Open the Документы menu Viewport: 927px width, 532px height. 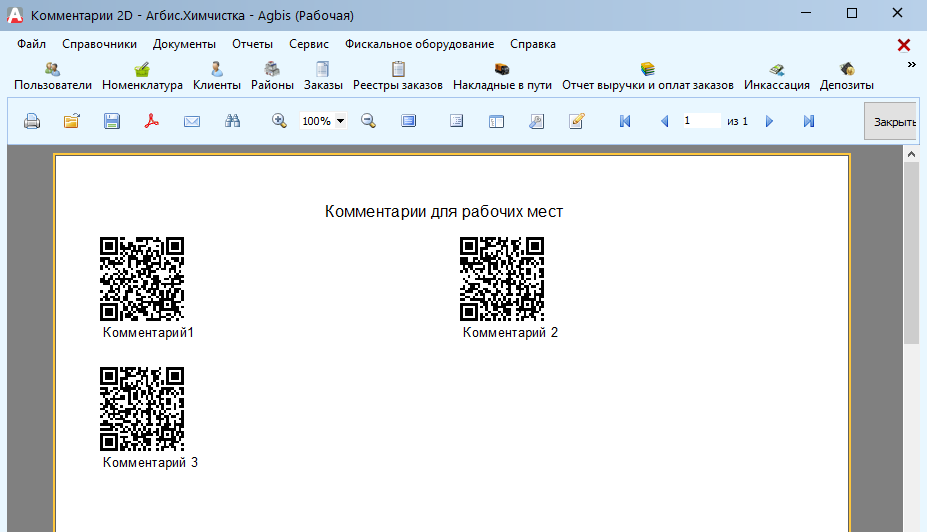point(184,44)
